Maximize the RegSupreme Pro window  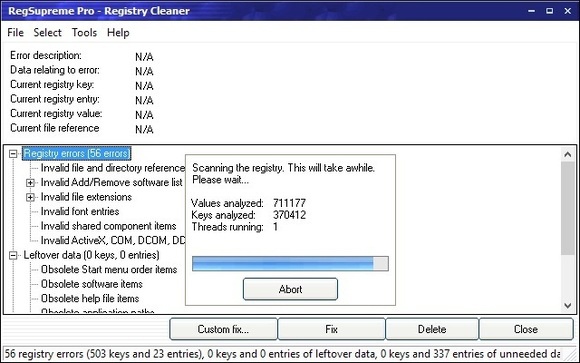point(550,11)
